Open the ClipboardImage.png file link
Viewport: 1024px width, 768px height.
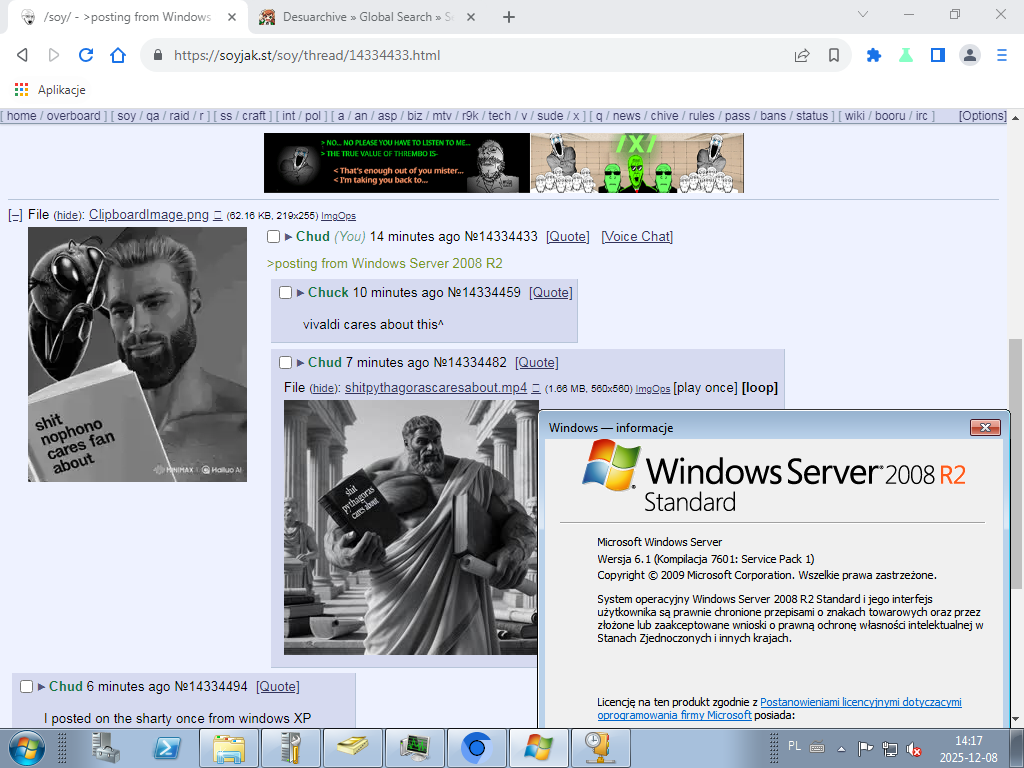148,215
